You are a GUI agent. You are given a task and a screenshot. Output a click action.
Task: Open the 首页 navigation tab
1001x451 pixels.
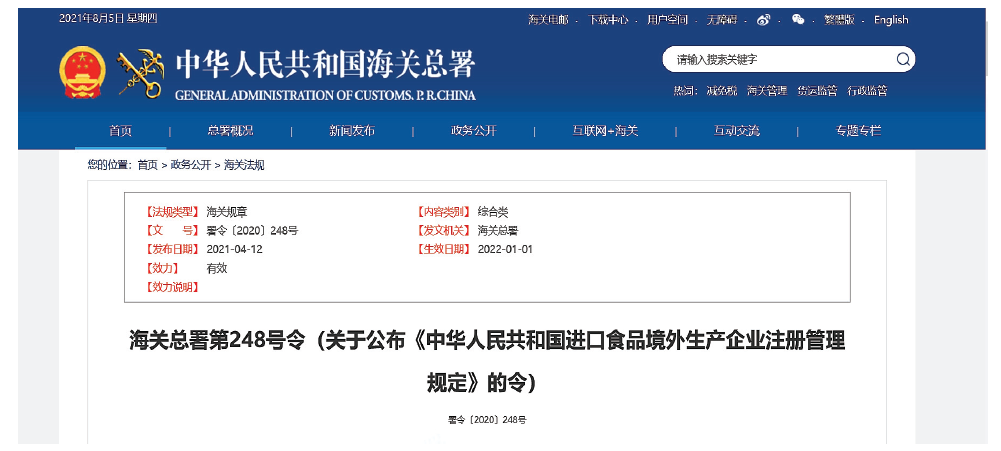121,131
